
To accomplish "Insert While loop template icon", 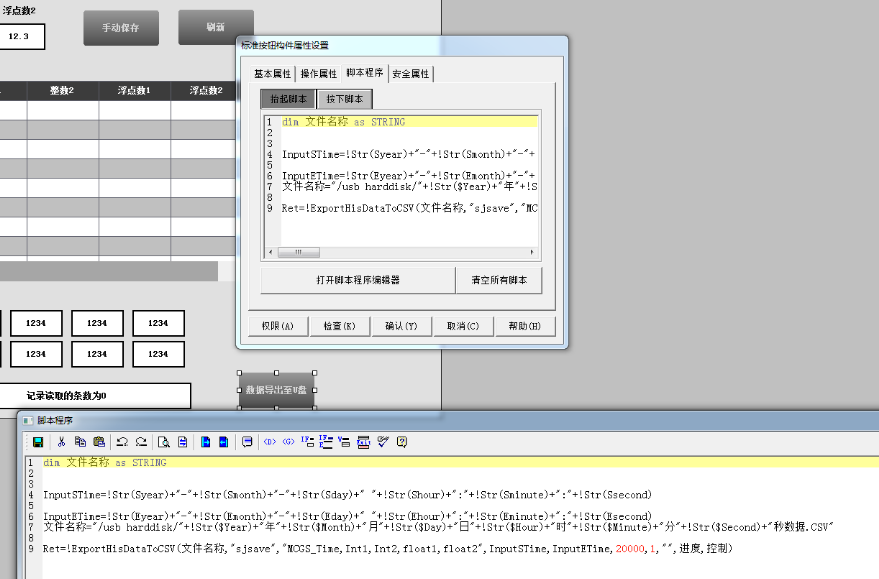I will click(344, 442).
